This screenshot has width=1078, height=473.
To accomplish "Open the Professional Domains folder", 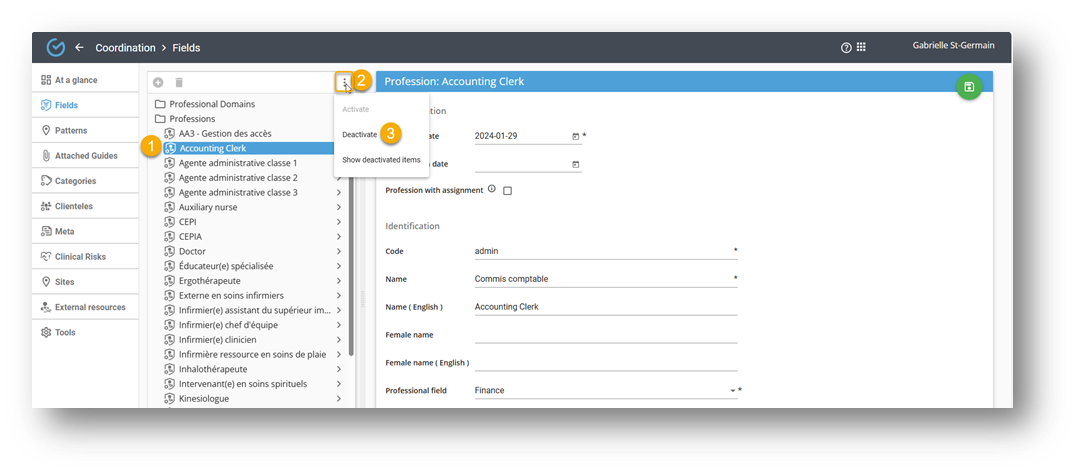I will pos(211,104).
